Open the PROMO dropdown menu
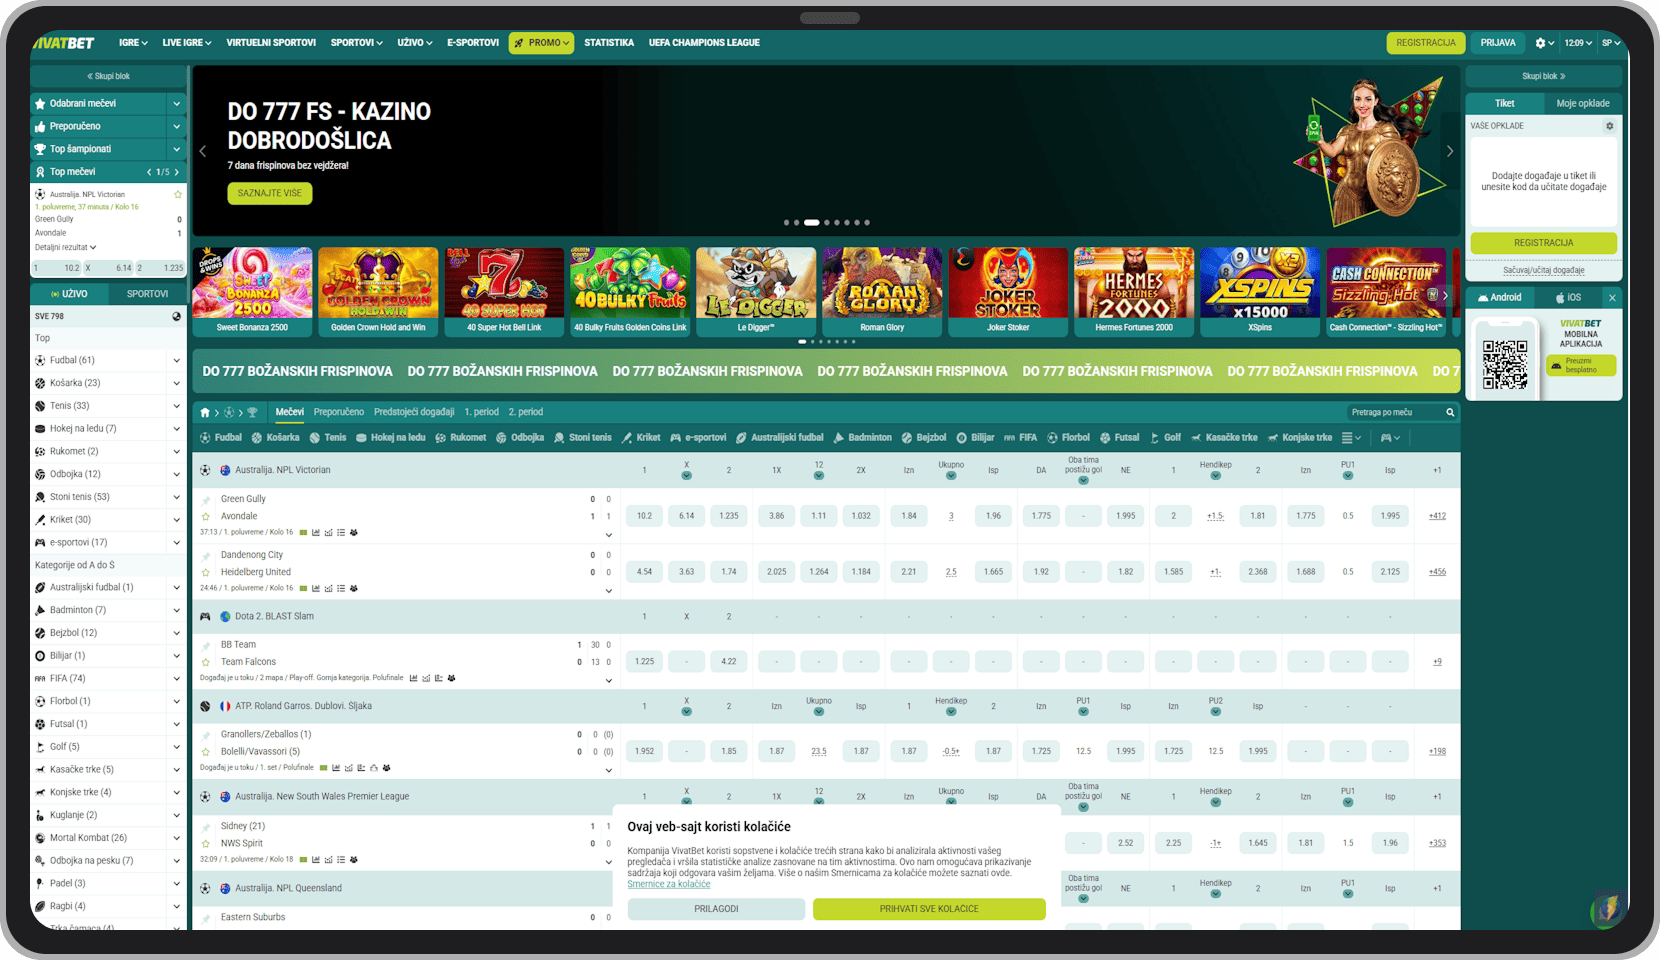This screenshot has width=1660, height=960. [x=541, y=43]
